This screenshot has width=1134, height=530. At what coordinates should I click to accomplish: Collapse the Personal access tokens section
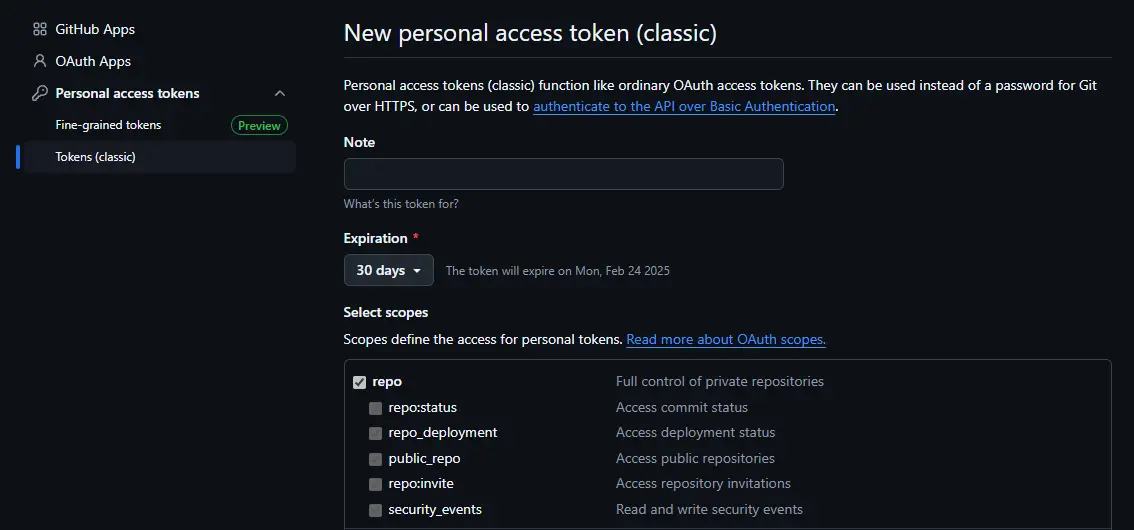pyautogui.click(x=280, y=93)
